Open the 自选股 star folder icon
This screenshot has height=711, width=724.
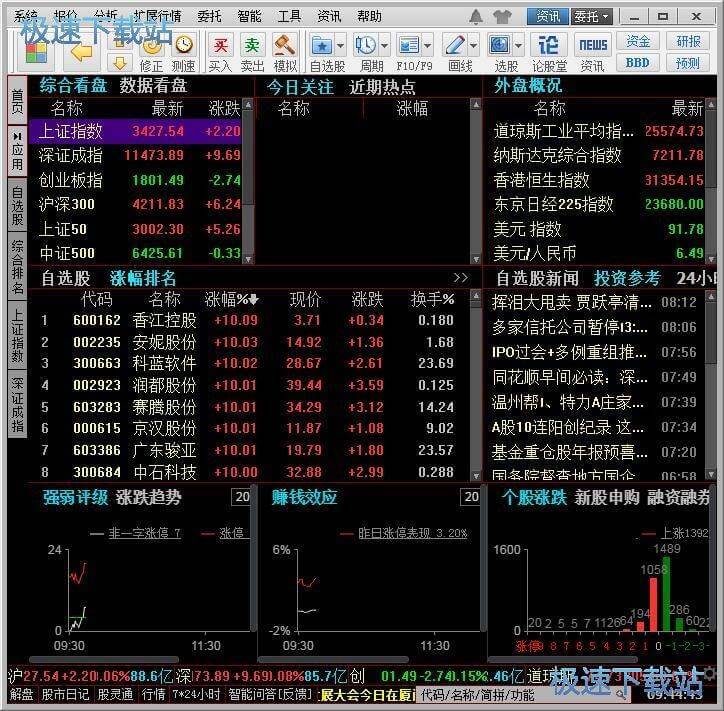point(322,45)
